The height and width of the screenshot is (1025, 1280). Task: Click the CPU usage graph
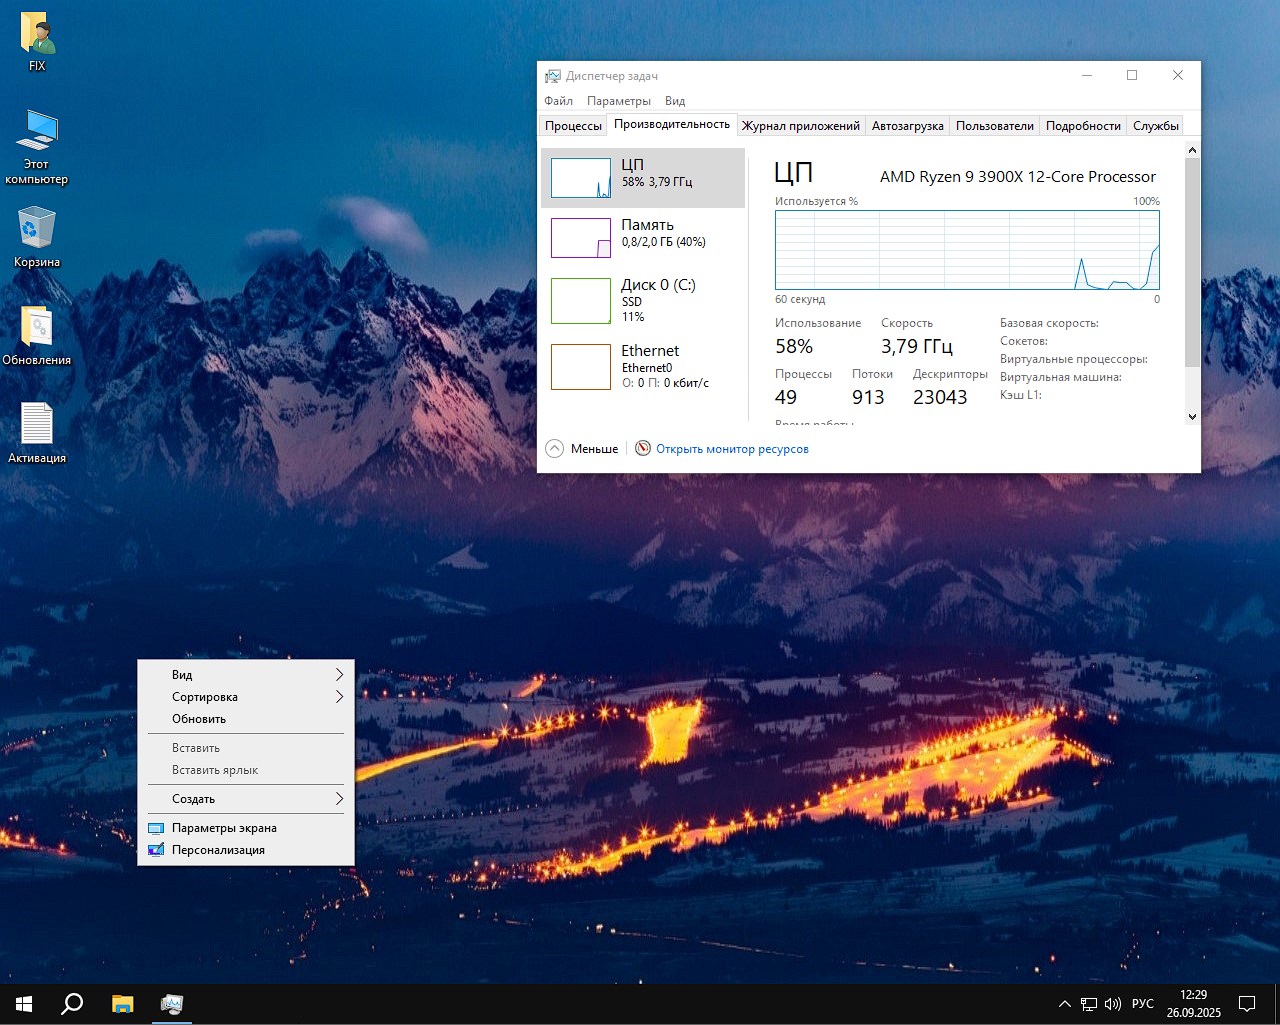point(967,250)
